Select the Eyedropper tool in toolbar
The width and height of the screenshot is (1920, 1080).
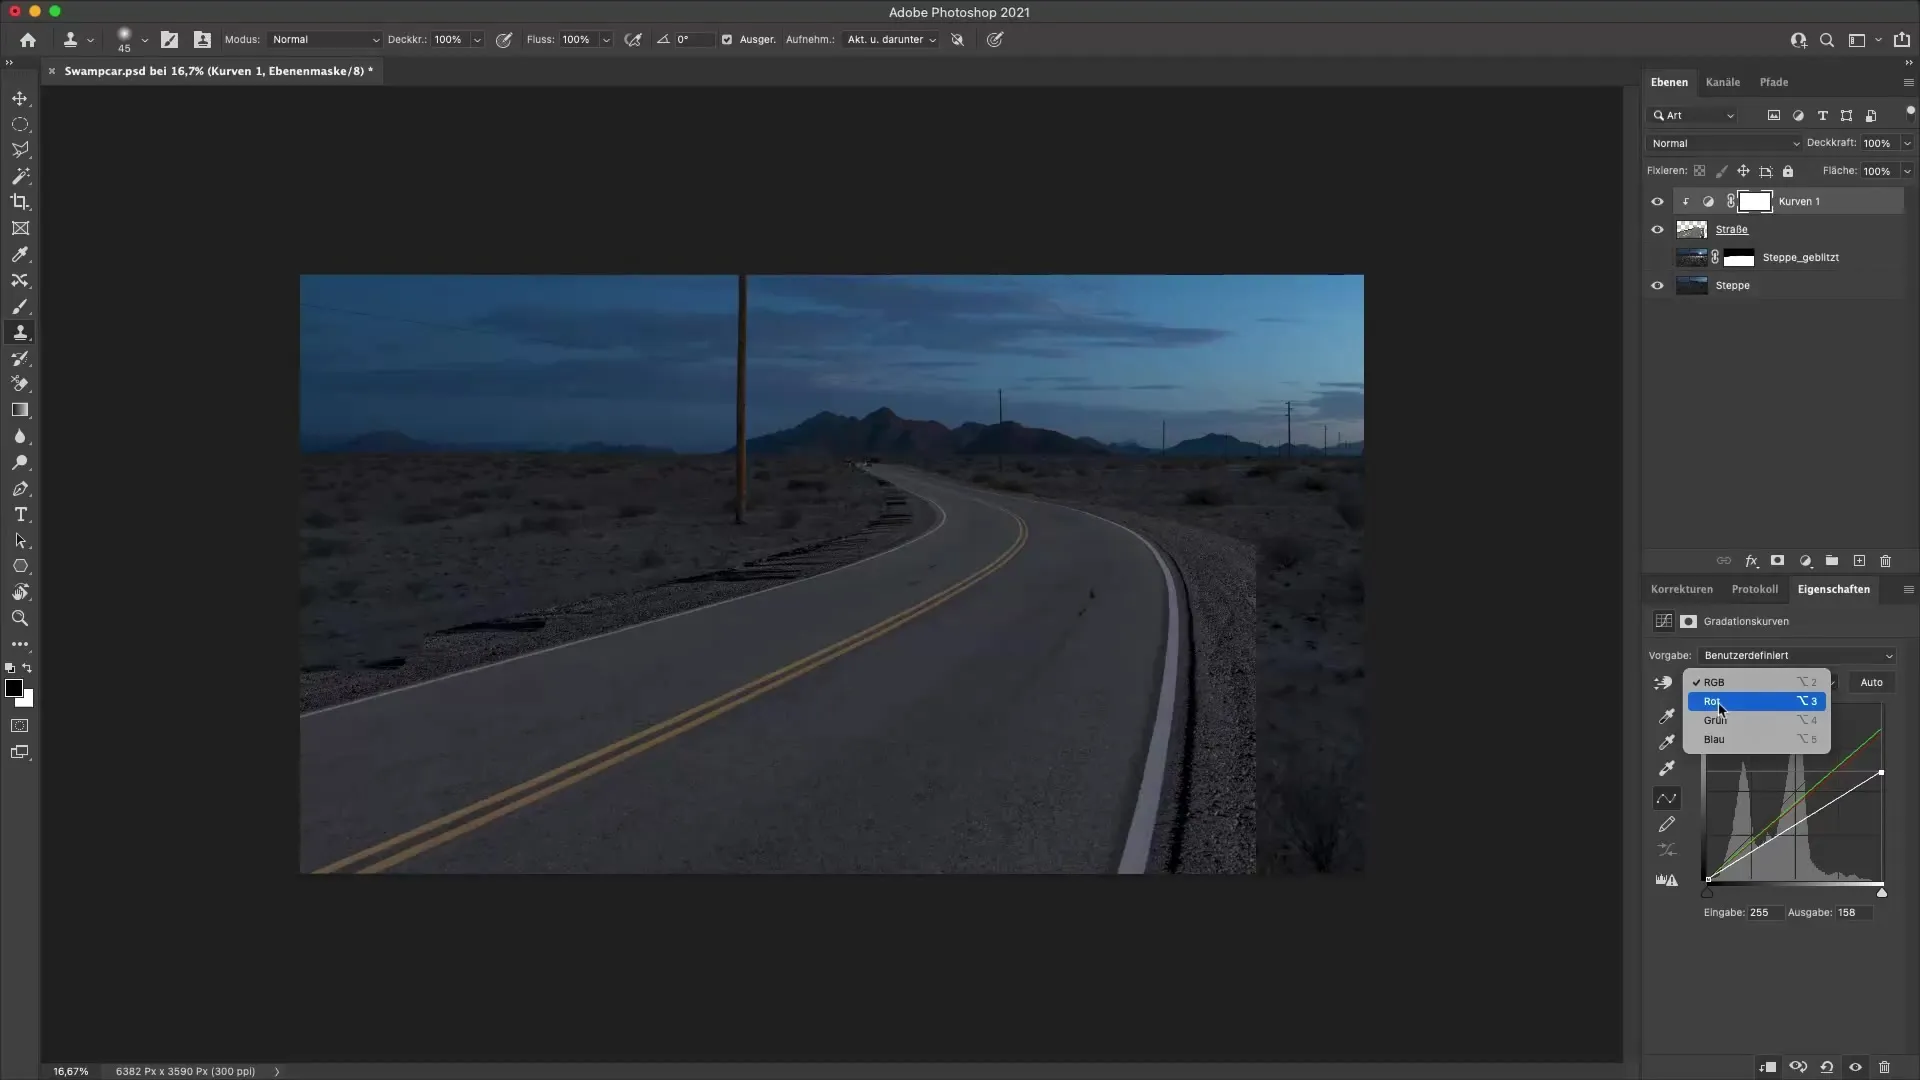click(20, 254)
